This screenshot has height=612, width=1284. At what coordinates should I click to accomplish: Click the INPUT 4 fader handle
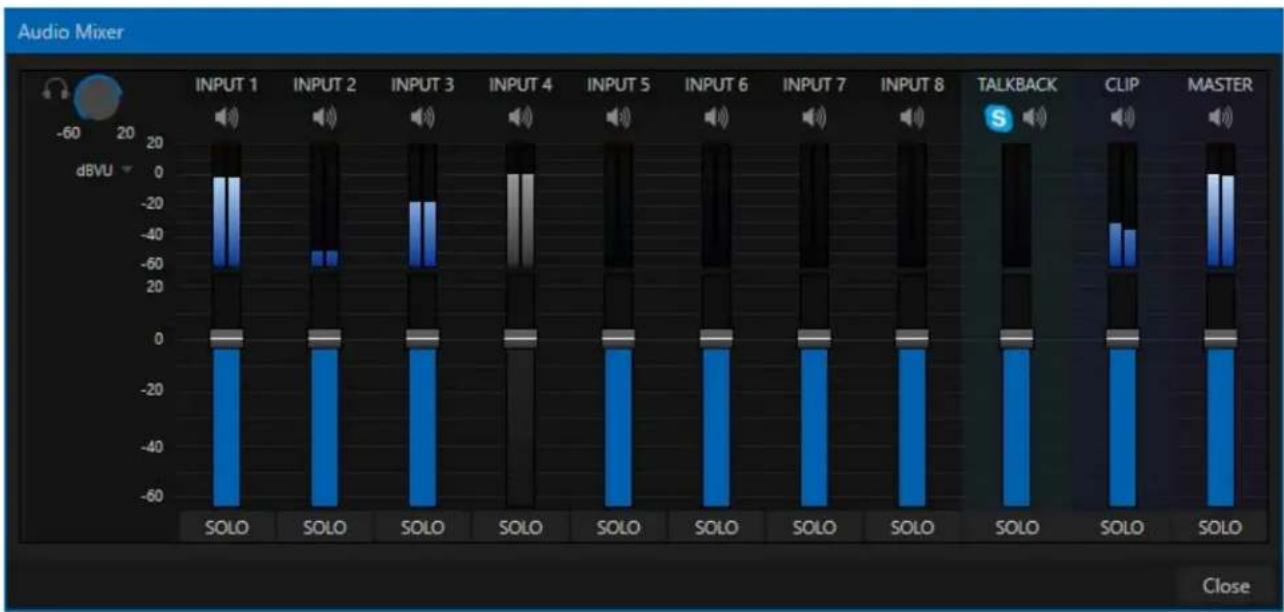[x=520, y=338]
